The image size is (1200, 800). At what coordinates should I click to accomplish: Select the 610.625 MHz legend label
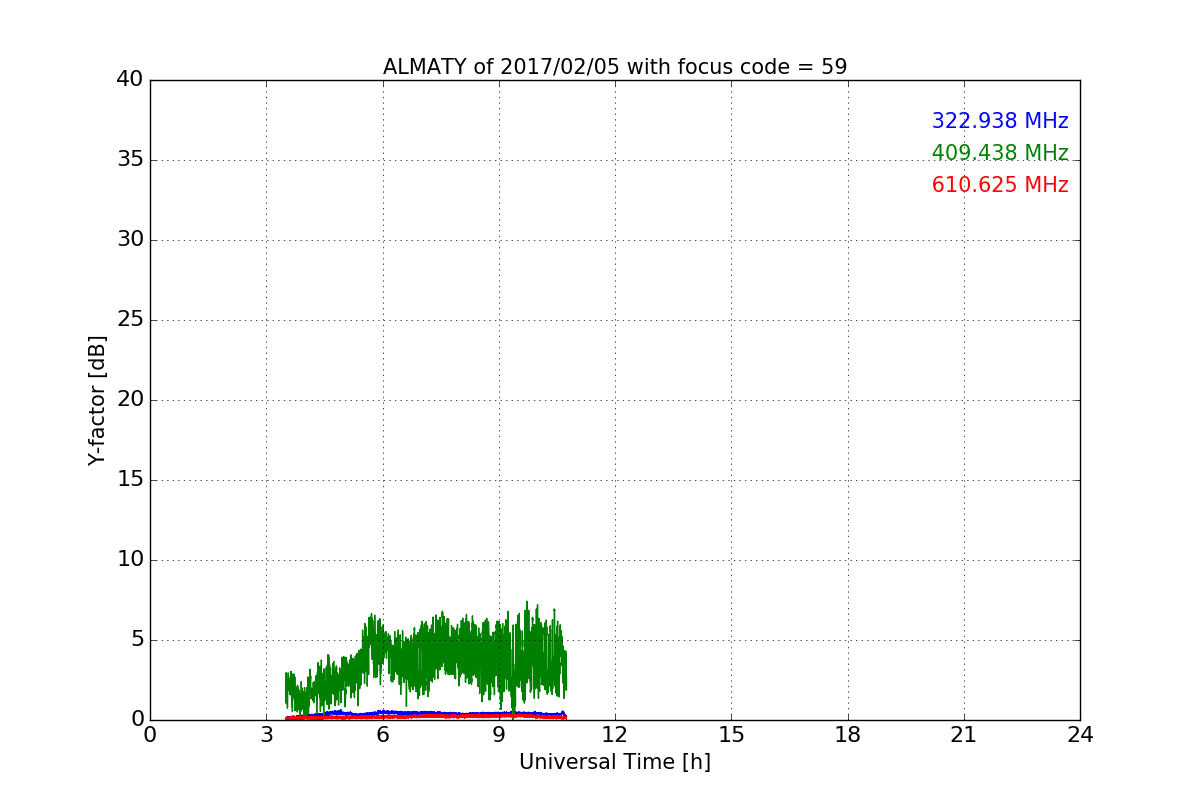(x=1000, y=185)
